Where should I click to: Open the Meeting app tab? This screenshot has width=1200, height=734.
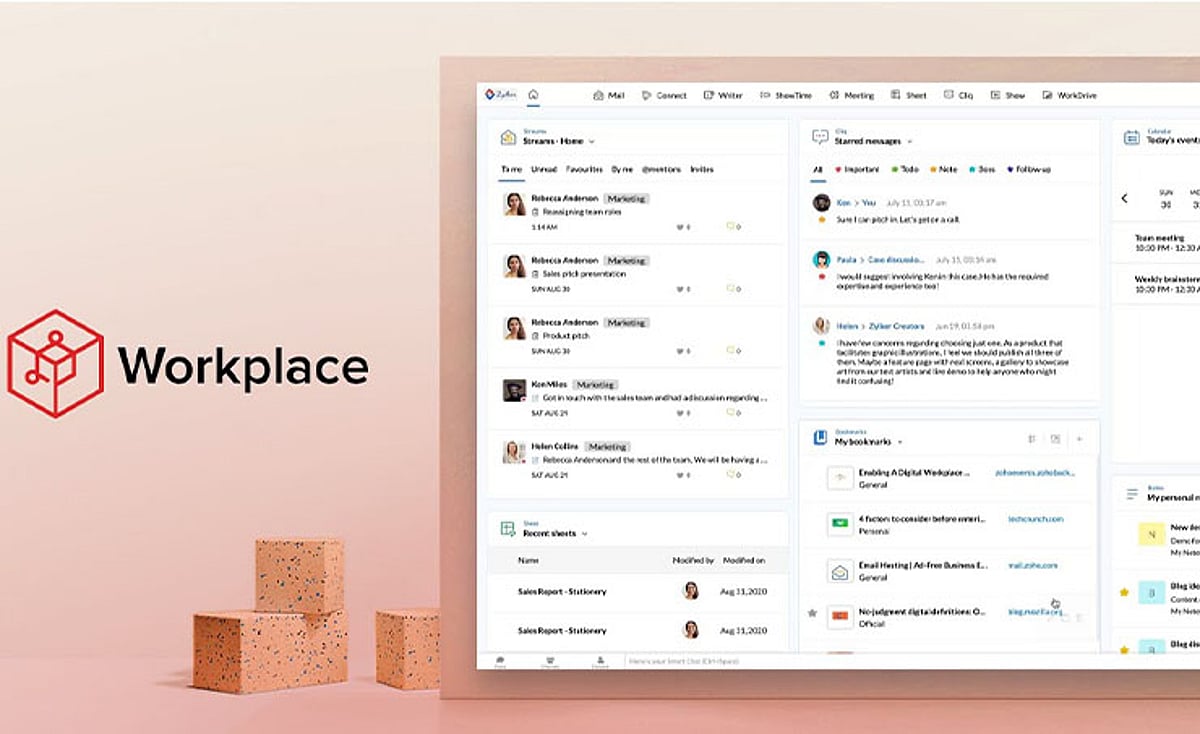[x=851, y=95]
